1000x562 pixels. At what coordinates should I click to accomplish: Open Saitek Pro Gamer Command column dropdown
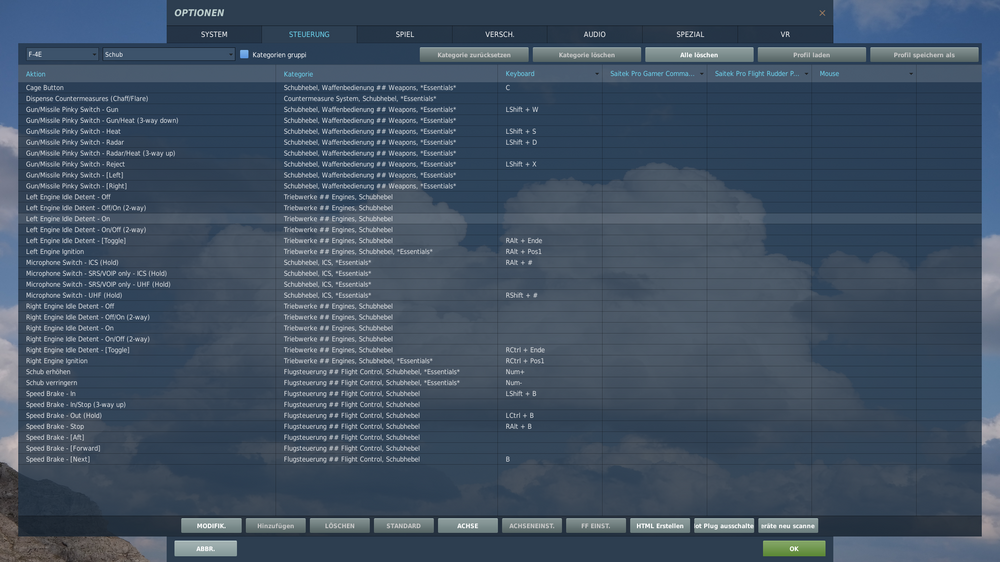pos(702,74)
